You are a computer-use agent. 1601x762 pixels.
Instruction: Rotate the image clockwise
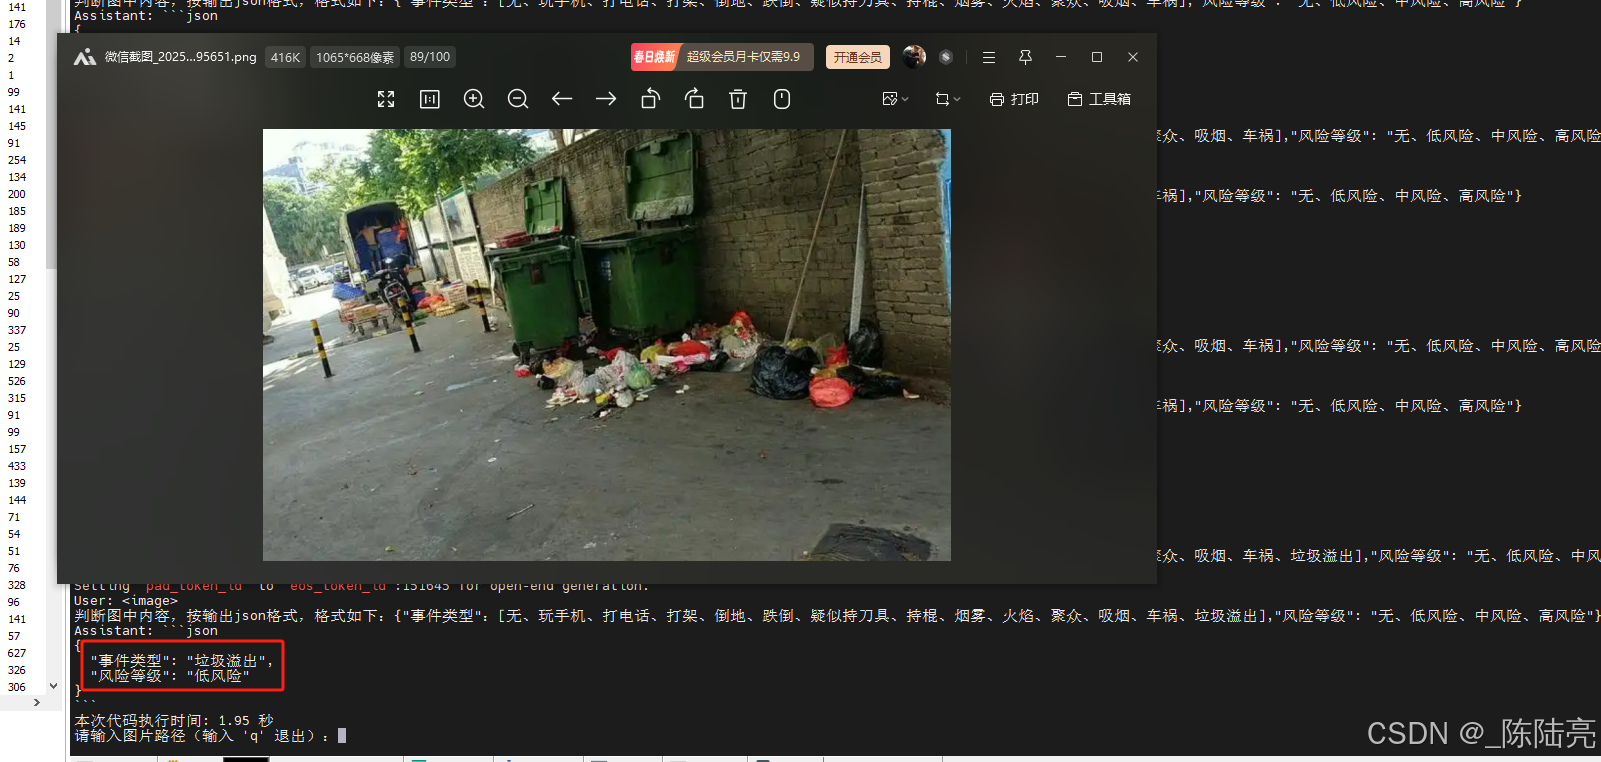[x=694, y=99]
